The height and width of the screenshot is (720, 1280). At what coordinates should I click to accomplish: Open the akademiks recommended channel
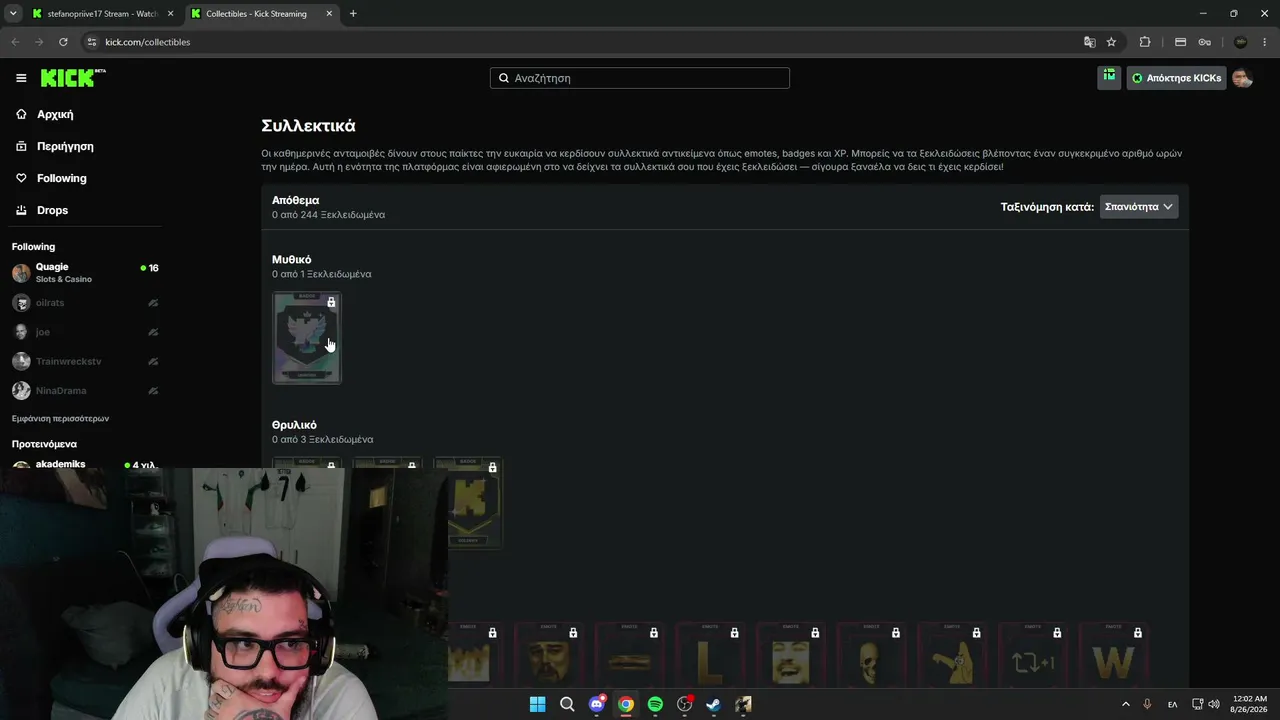pyautogui.click(x=84, y=464)
